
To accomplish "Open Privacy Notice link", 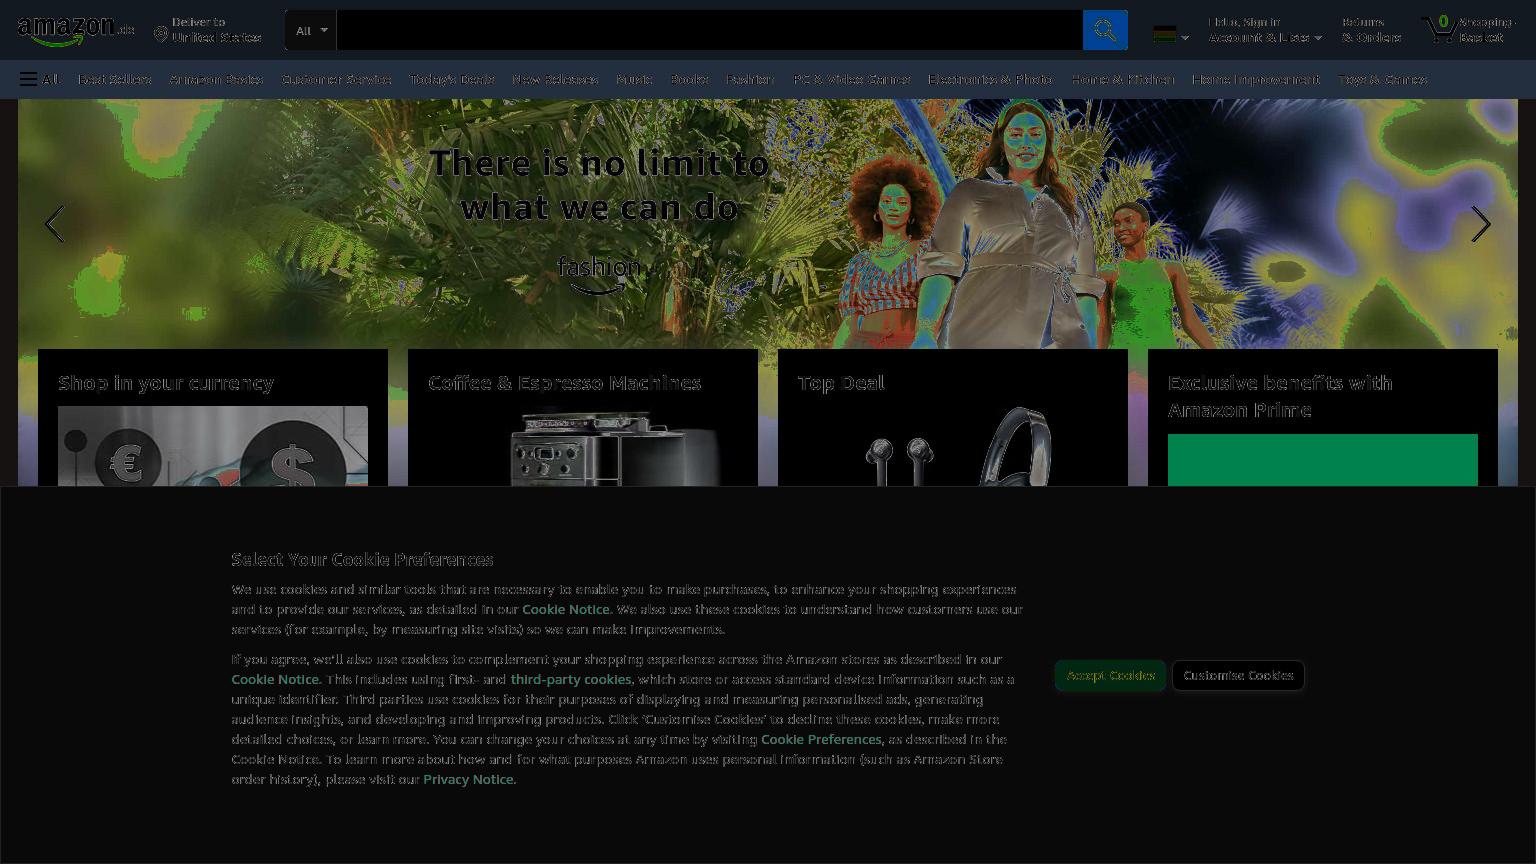I will coord(468,779).
